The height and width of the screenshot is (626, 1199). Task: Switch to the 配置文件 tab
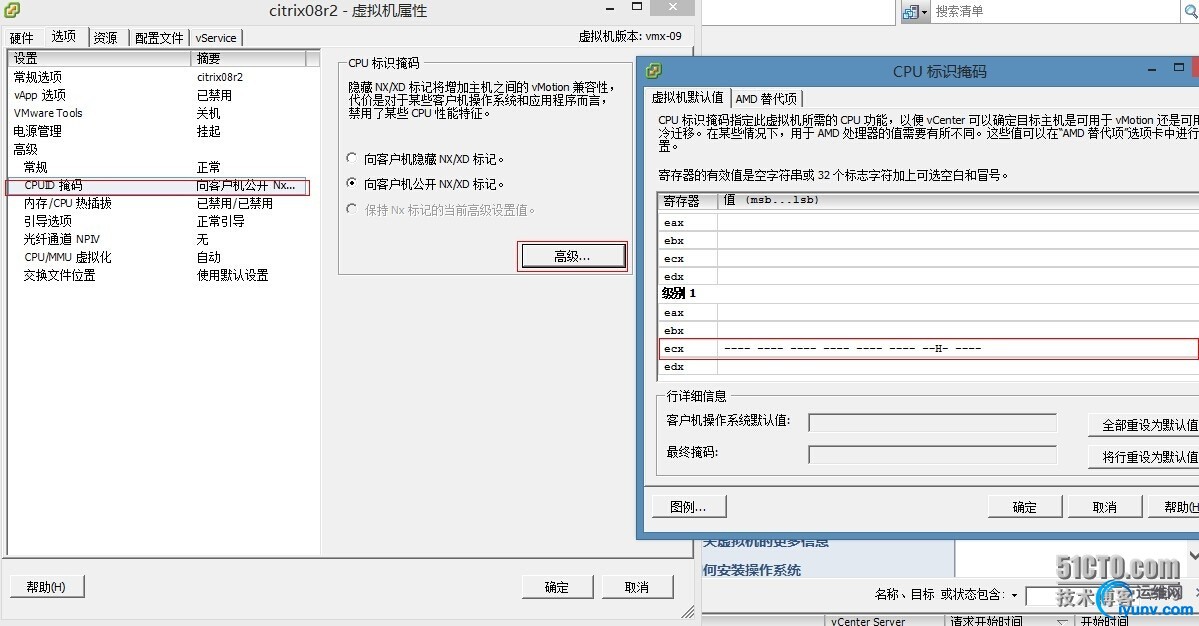(x=159, y=37)
